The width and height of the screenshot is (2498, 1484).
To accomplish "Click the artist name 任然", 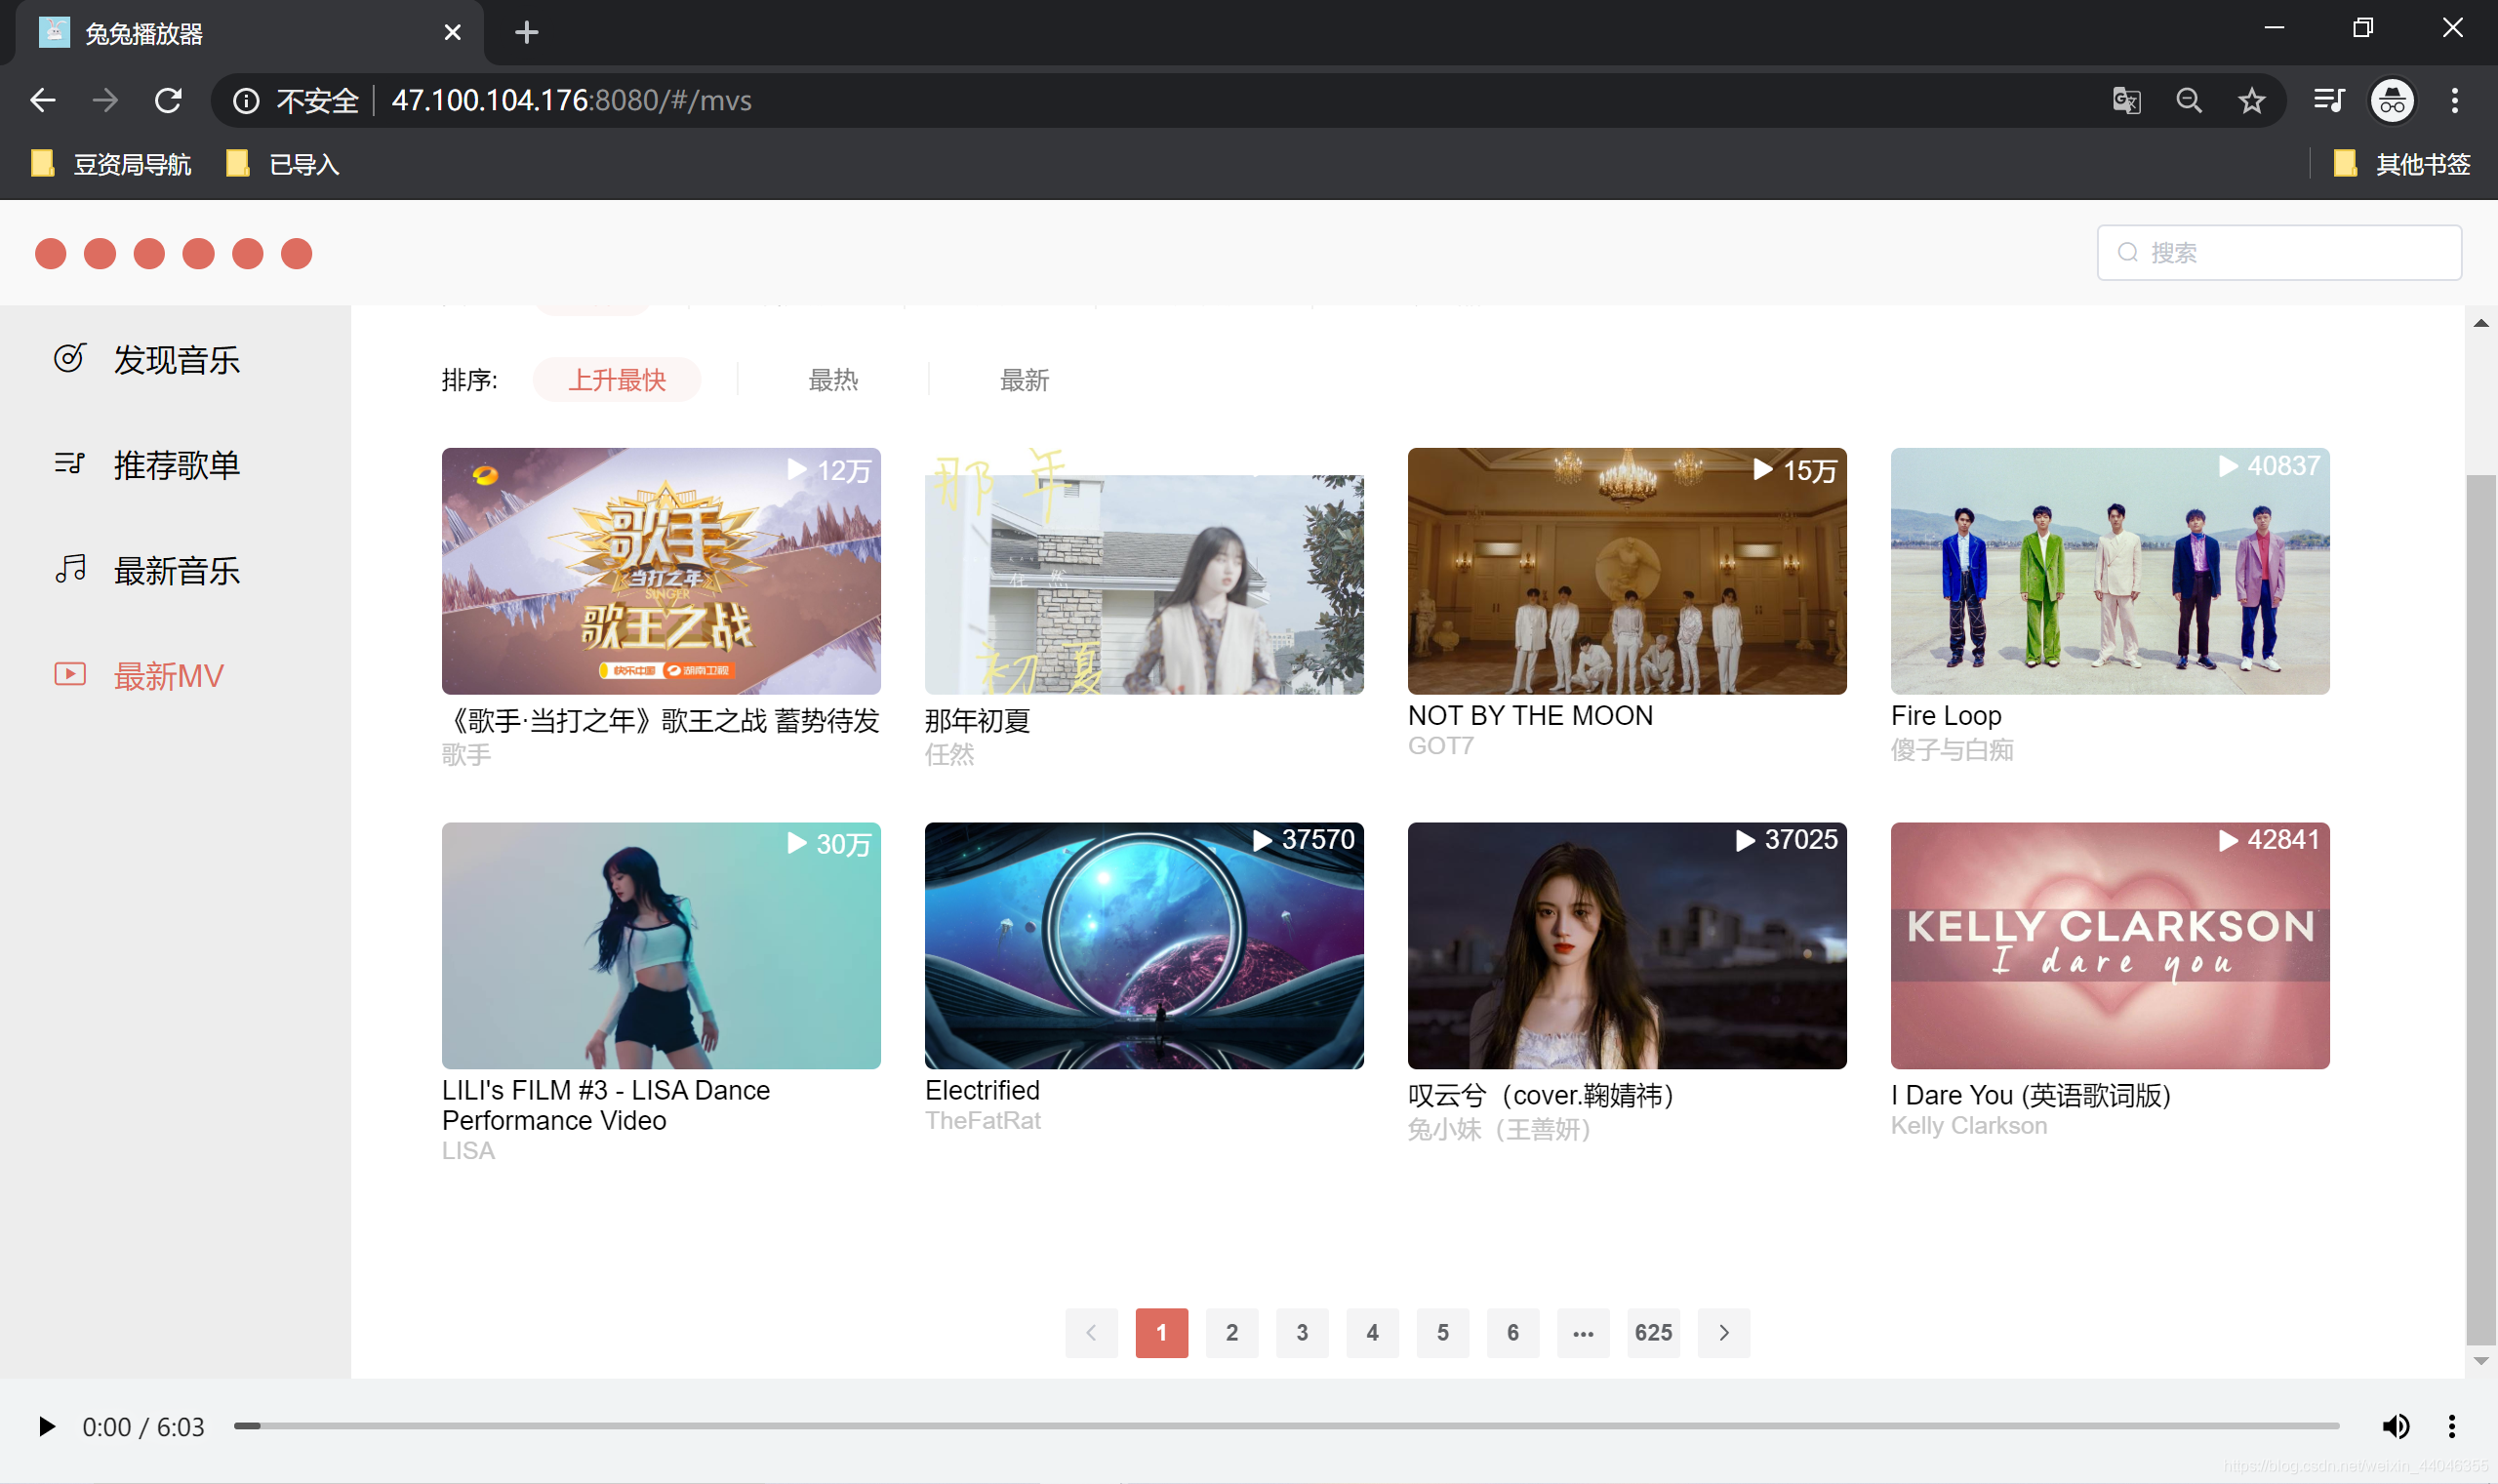I will (x=949, y=754).
